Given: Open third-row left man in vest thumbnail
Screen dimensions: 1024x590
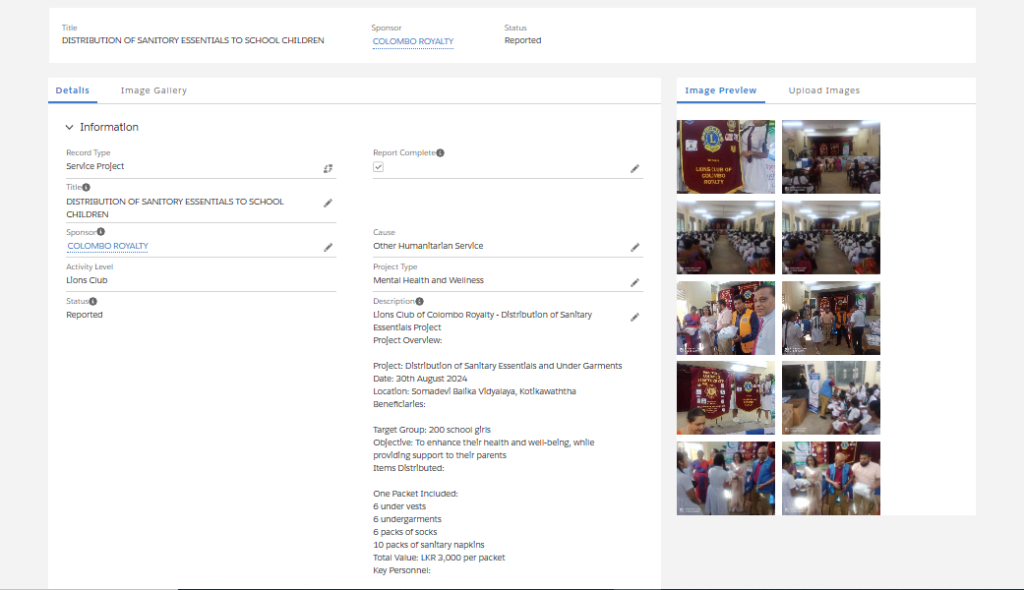Looking at the screenshot, I should (x=726, y=318).
